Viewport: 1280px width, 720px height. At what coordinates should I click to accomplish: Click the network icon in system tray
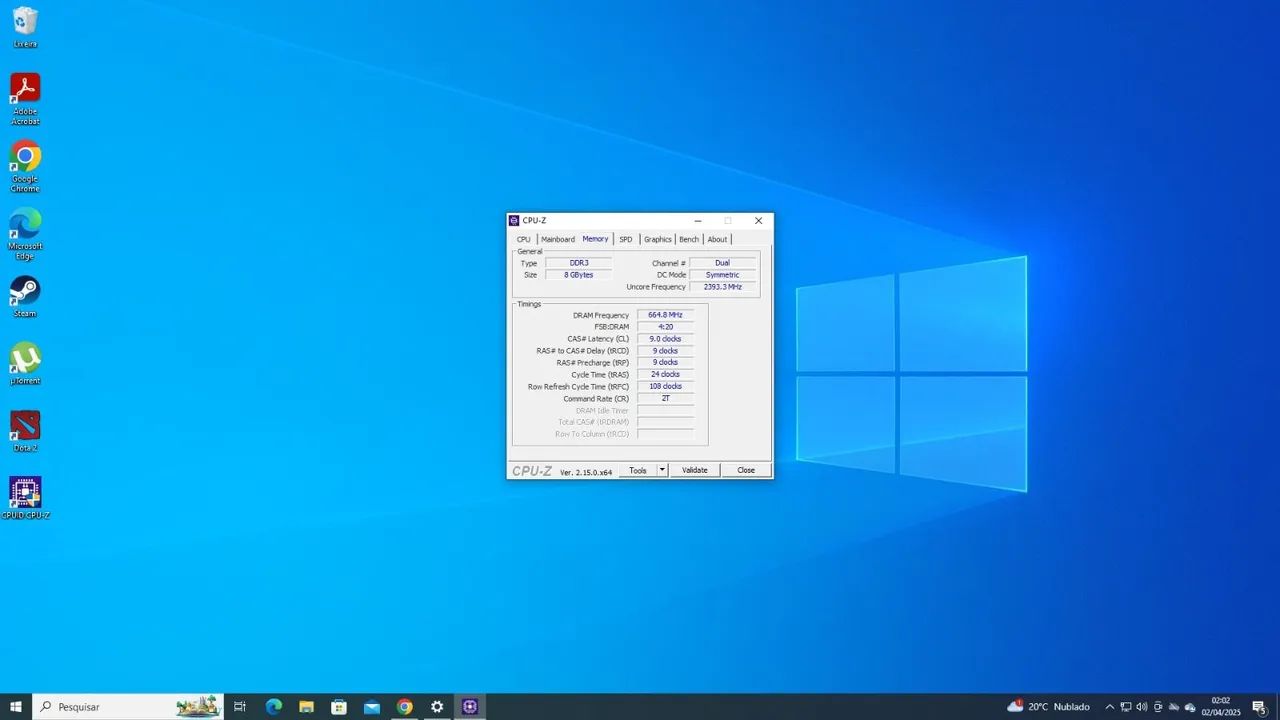pos(1125,707)
